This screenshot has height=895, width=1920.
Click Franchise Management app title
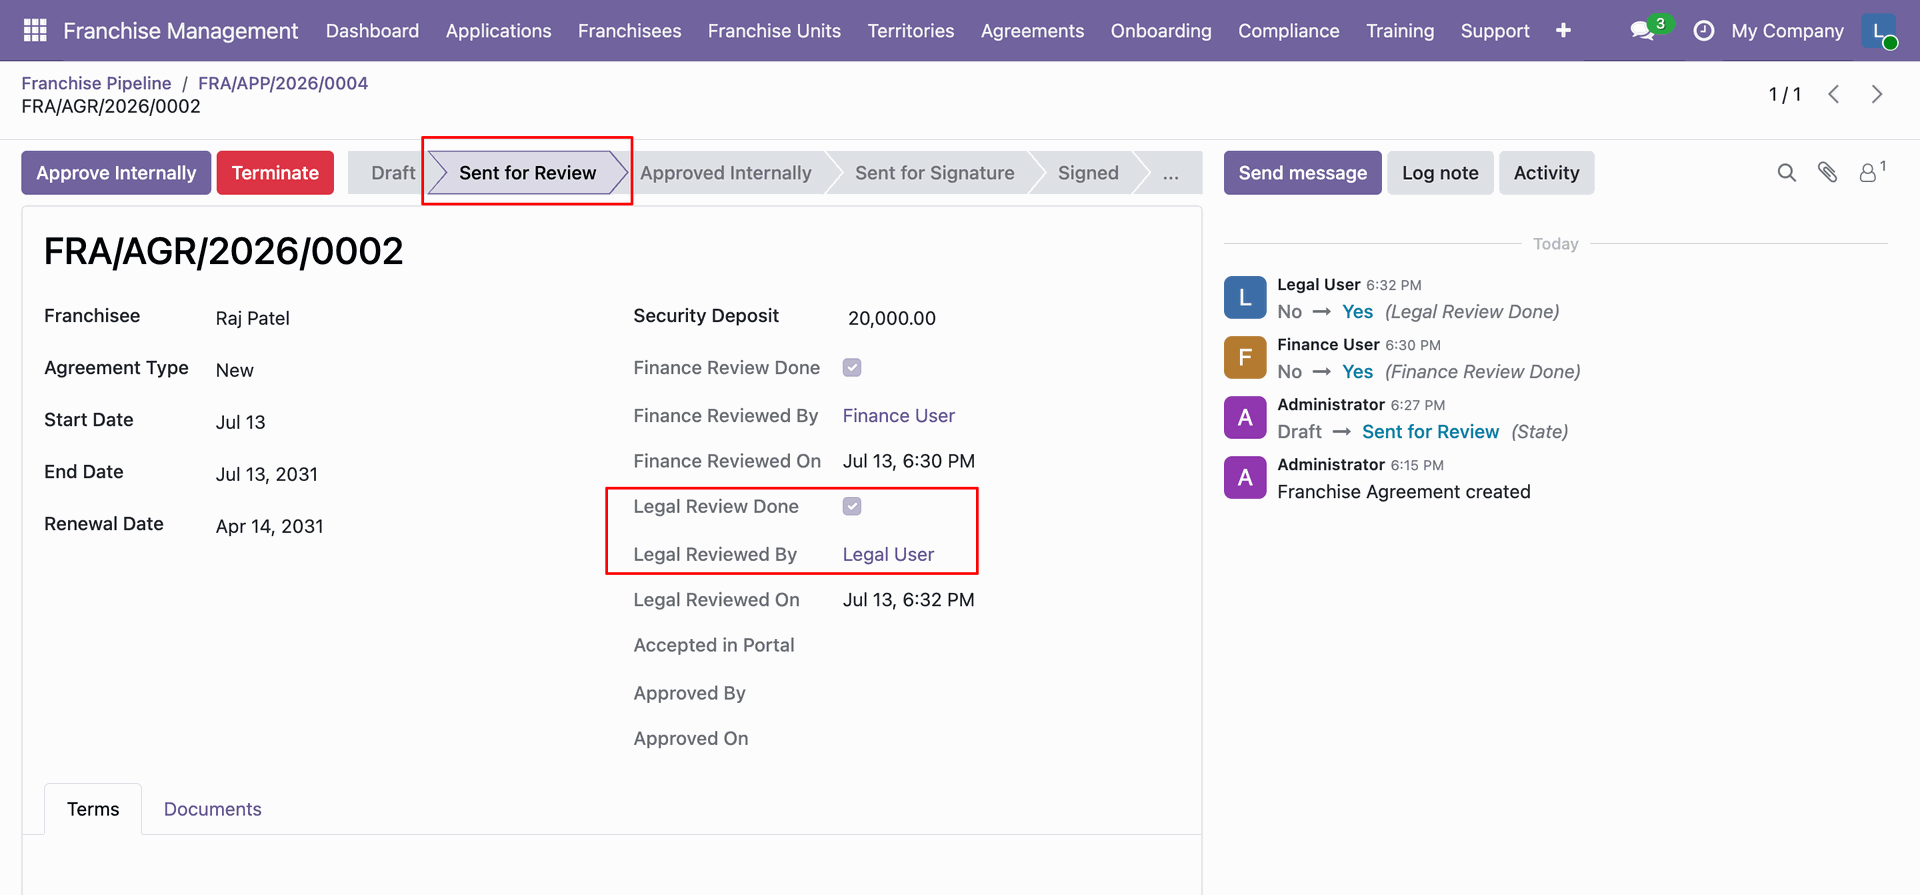(180, 31)
